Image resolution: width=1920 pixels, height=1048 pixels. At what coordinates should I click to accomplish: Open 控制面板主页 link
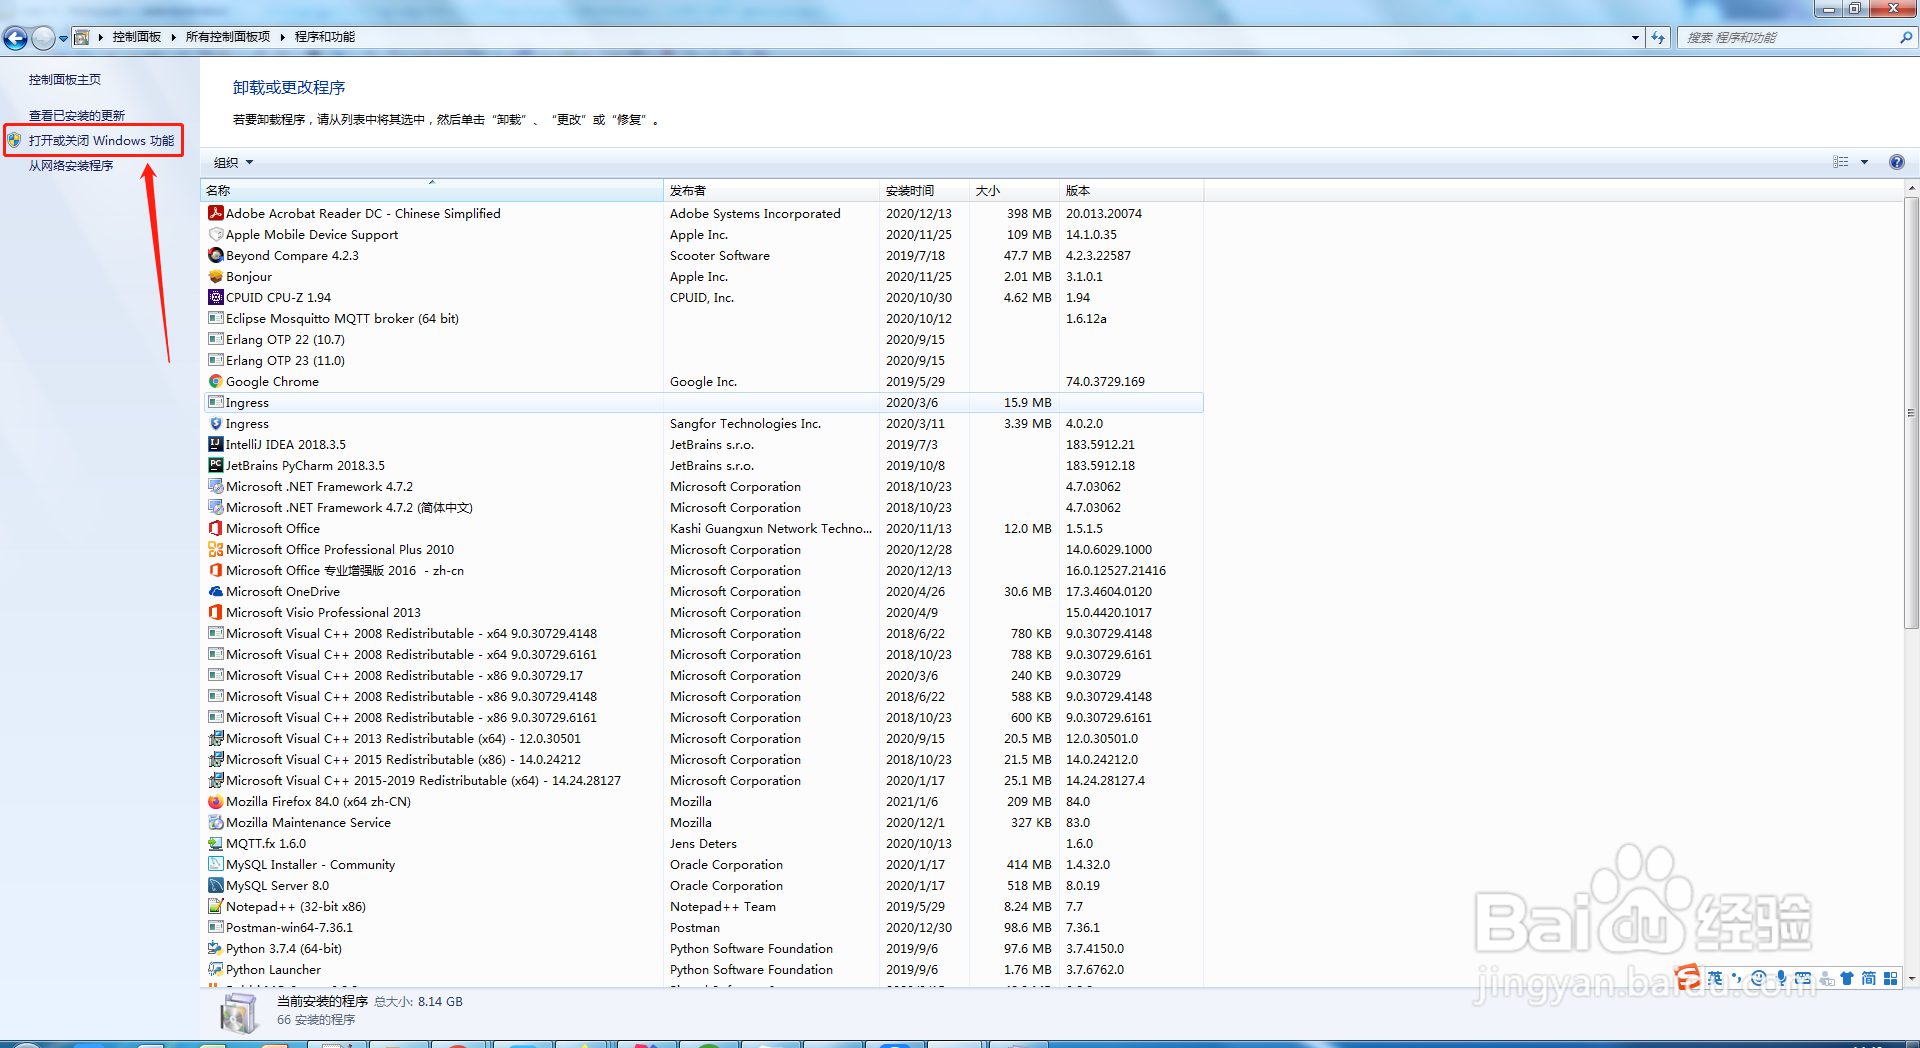[x=65, y=79]
